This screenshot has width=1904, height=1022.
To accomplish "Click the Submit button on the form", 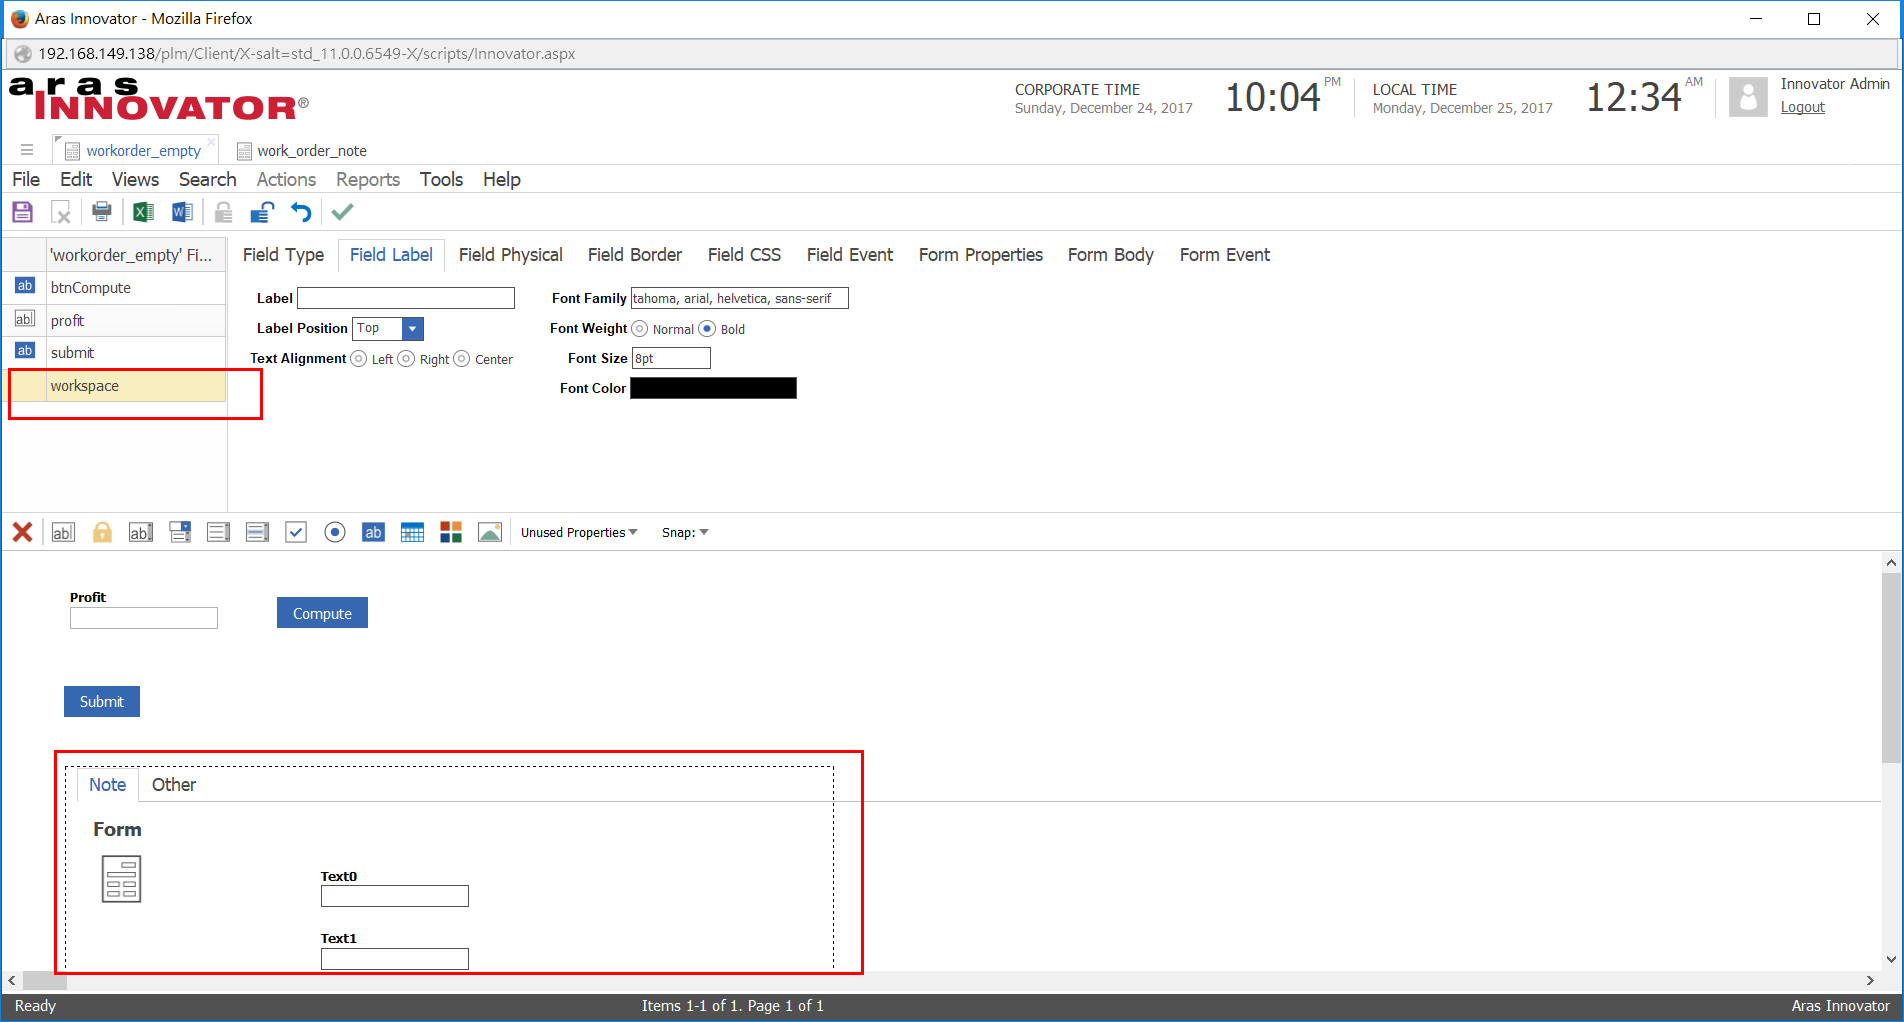I will 102,702.
